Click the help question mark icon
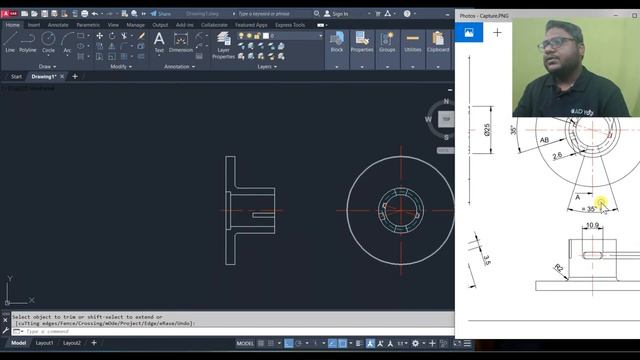Screen dimensions: 640x360 (407, 13)
